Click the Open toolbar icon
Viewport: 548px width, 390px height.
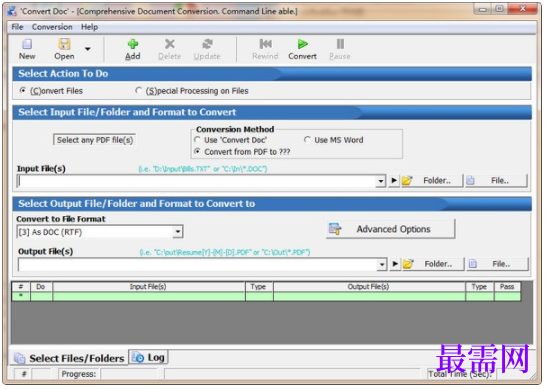pyautogui.click(x=64, y=44)
